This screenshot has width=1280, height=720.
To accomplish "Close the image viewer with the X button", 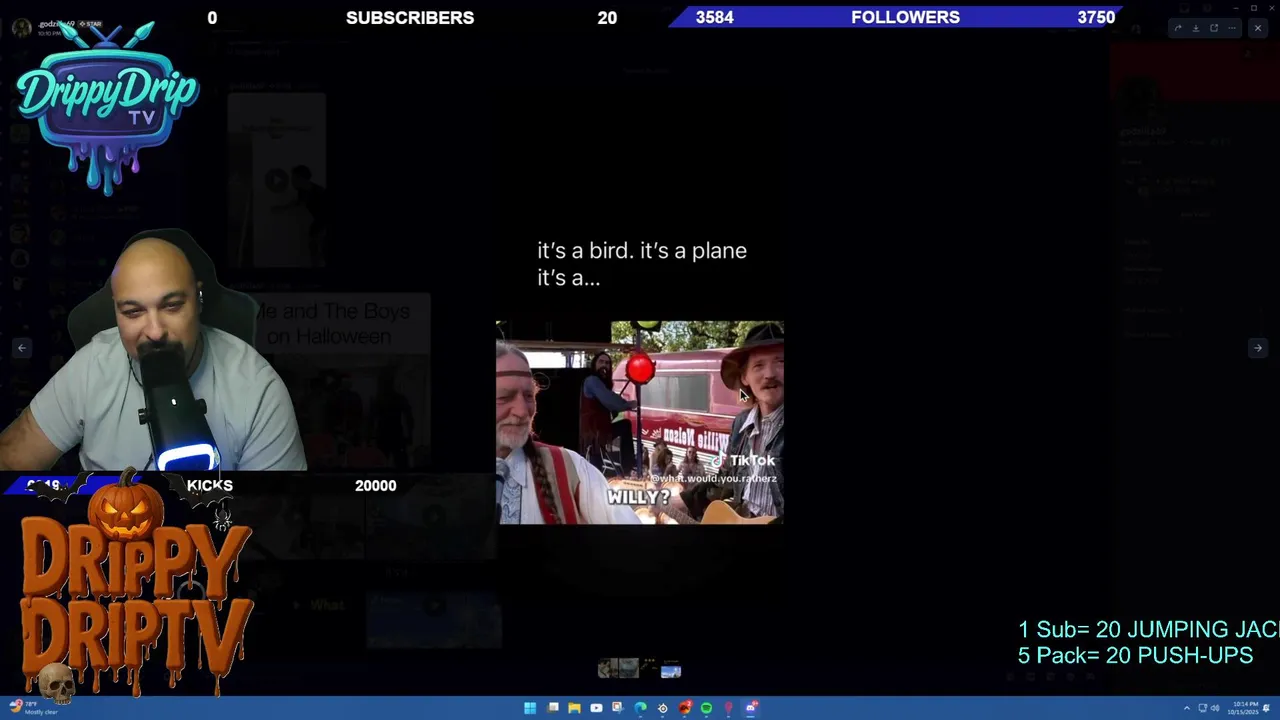I will [1258, 28].
